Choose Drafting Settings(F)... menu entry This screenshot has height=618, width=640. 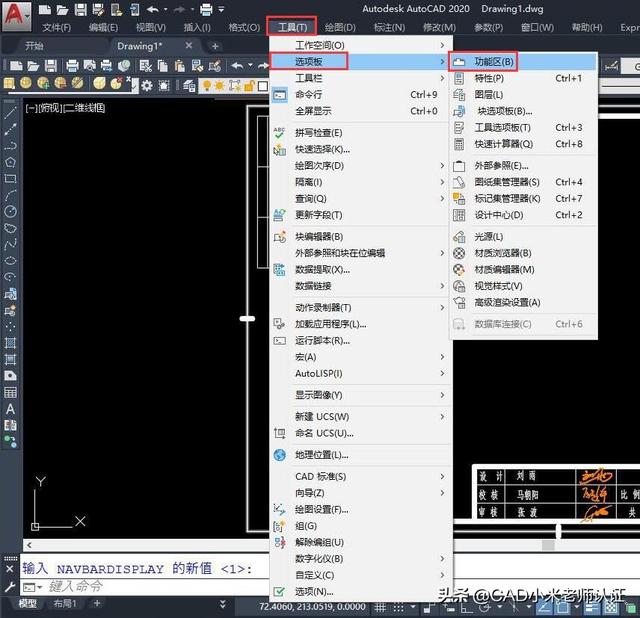click(322, 509)
